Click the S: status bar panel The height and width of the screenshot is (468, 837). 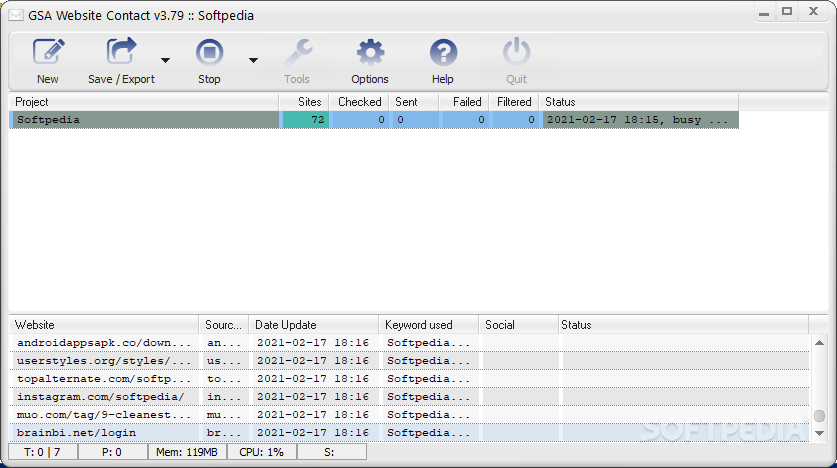click(331, 452)
